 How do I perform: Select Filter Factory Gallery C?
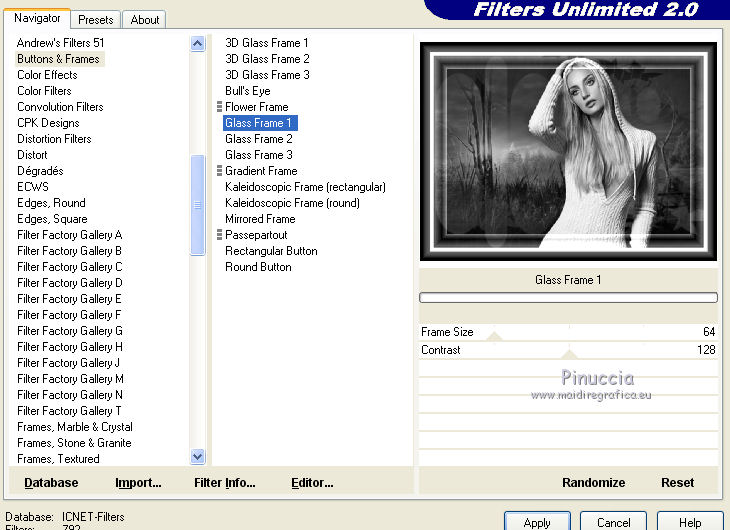tap(70, 267)
